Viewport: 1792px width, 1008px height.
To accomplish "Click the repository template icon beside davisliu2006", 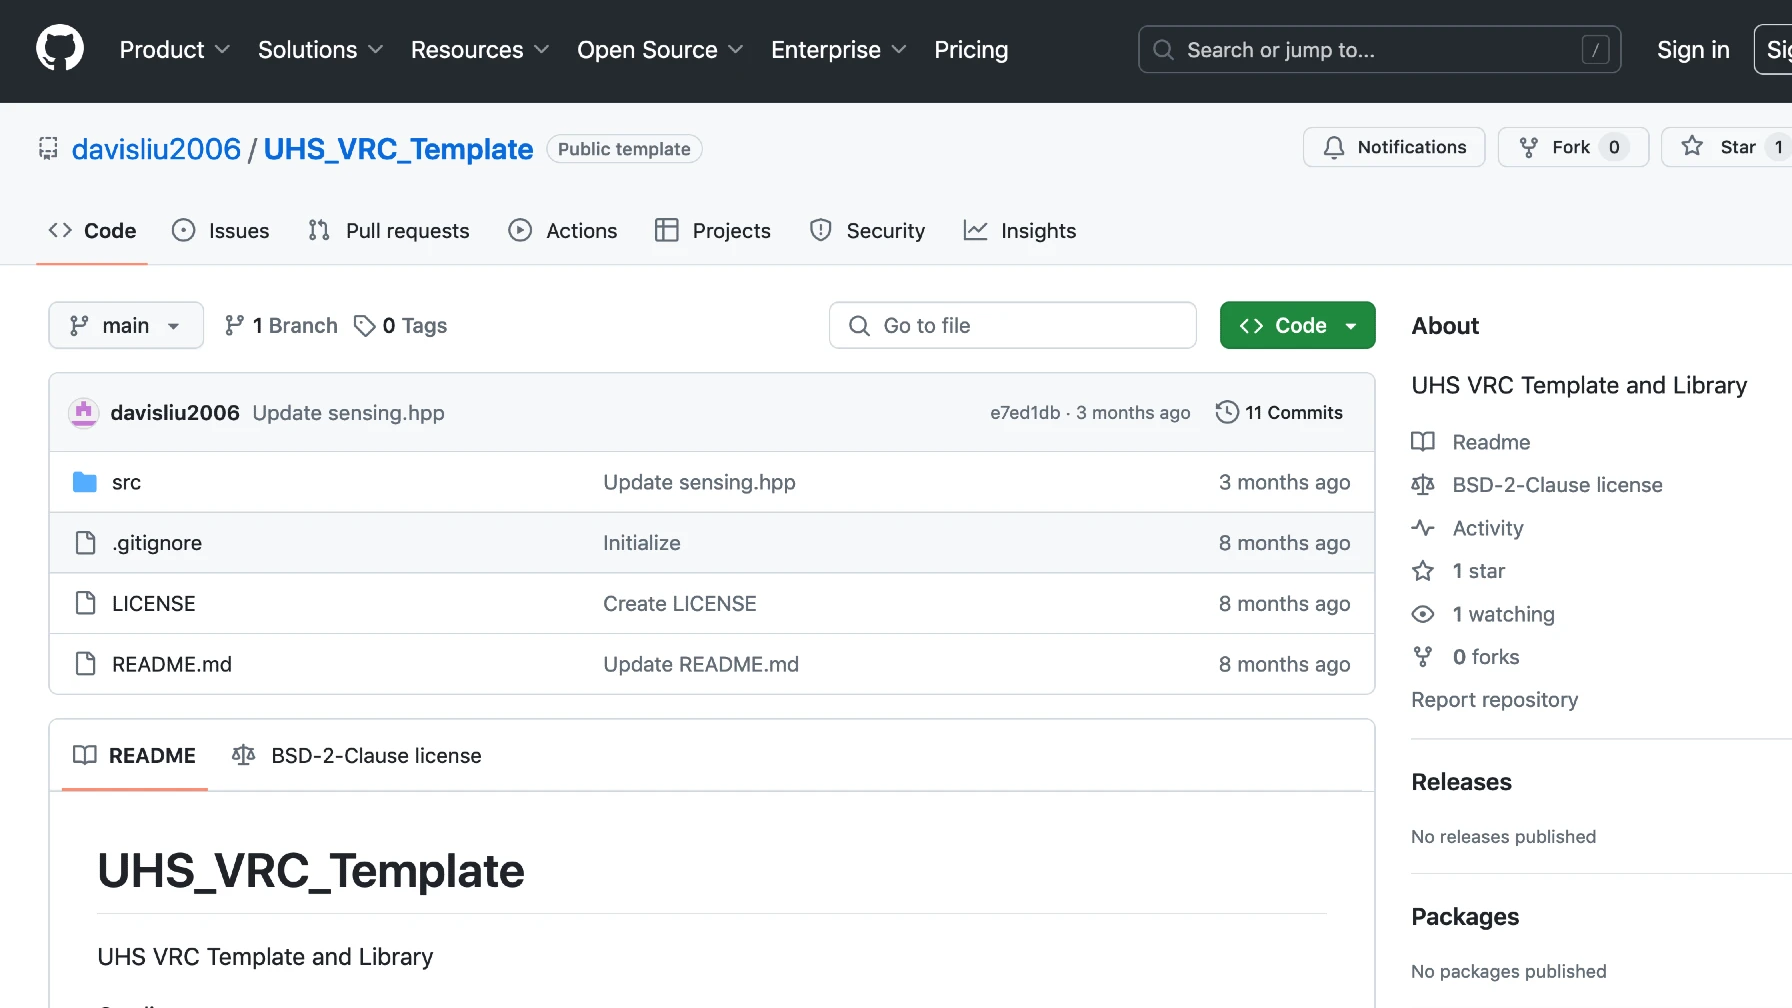I will pos(48,148).
